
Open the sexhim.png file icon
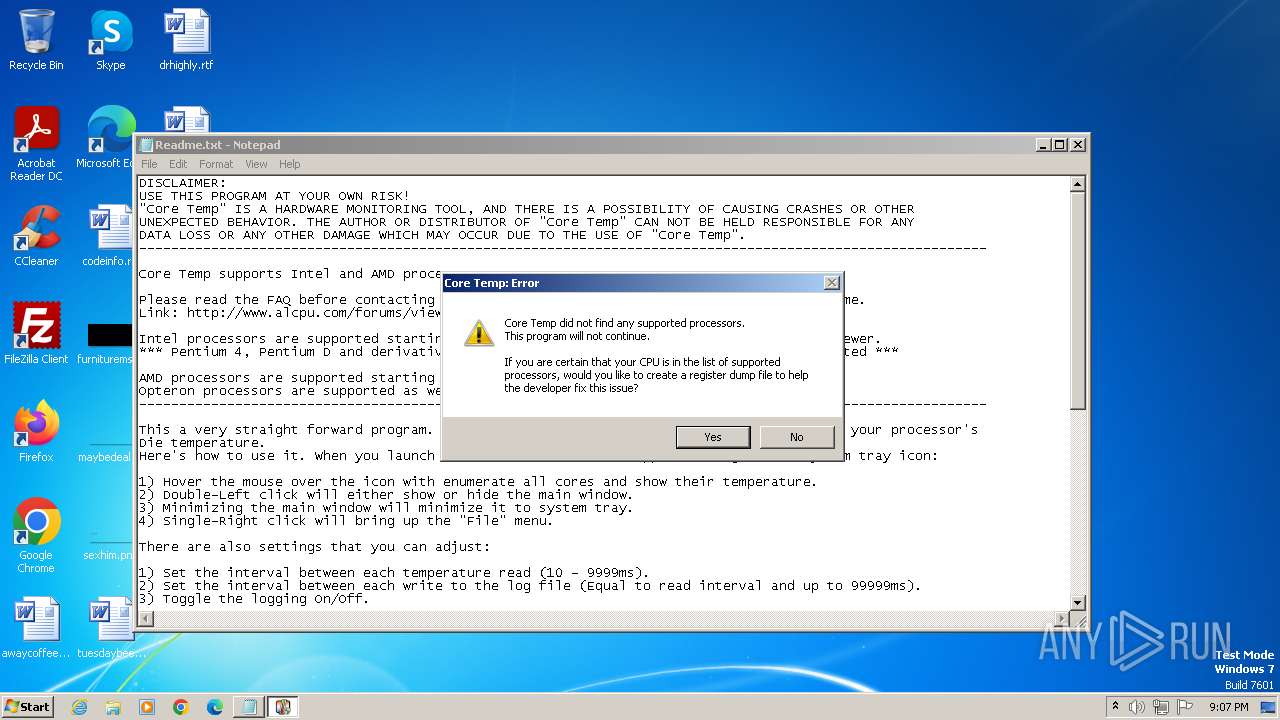point(108,548)
